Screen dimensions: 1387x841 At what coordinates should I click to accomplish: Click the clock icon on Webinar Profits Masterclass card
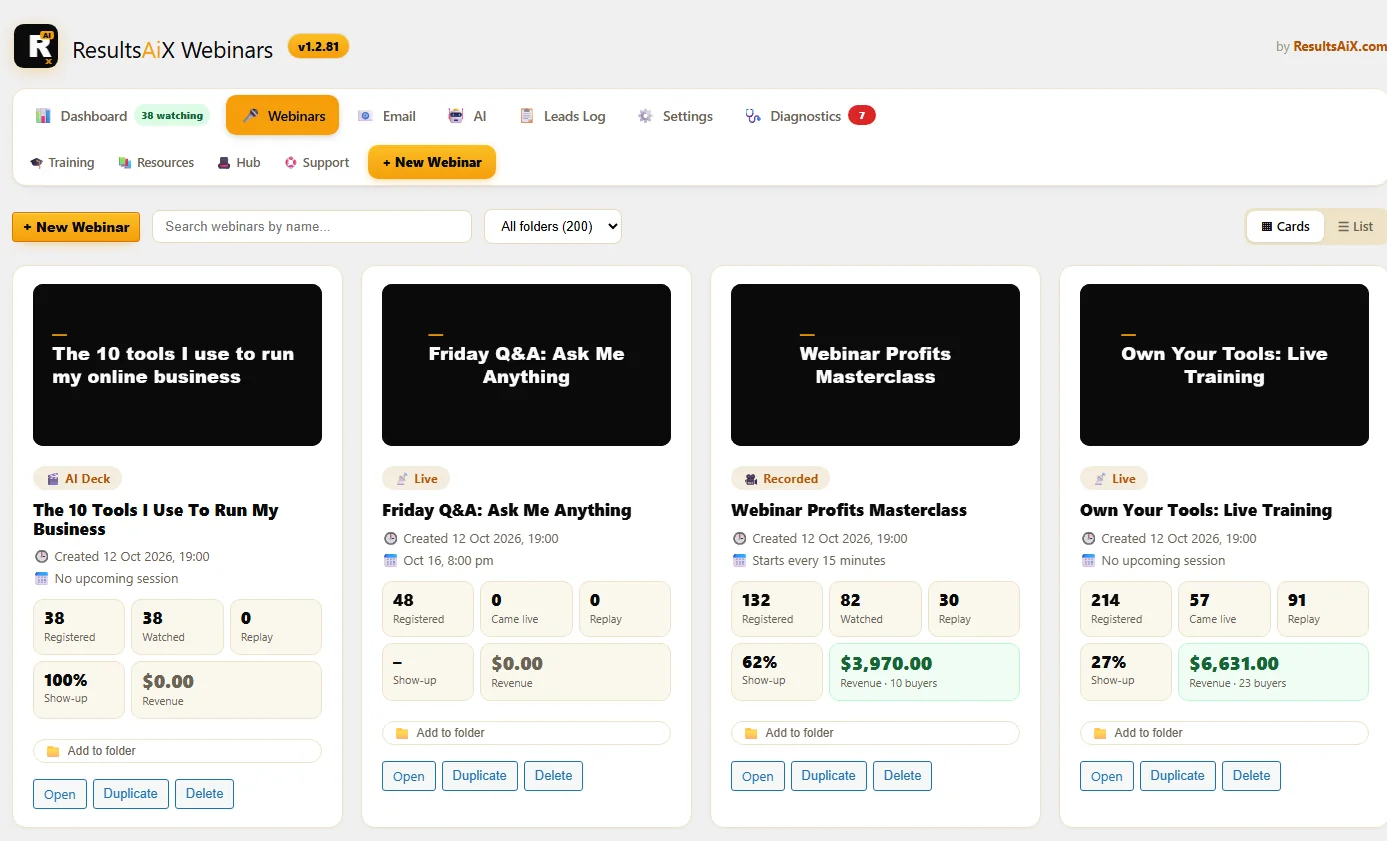pos(740,539)
